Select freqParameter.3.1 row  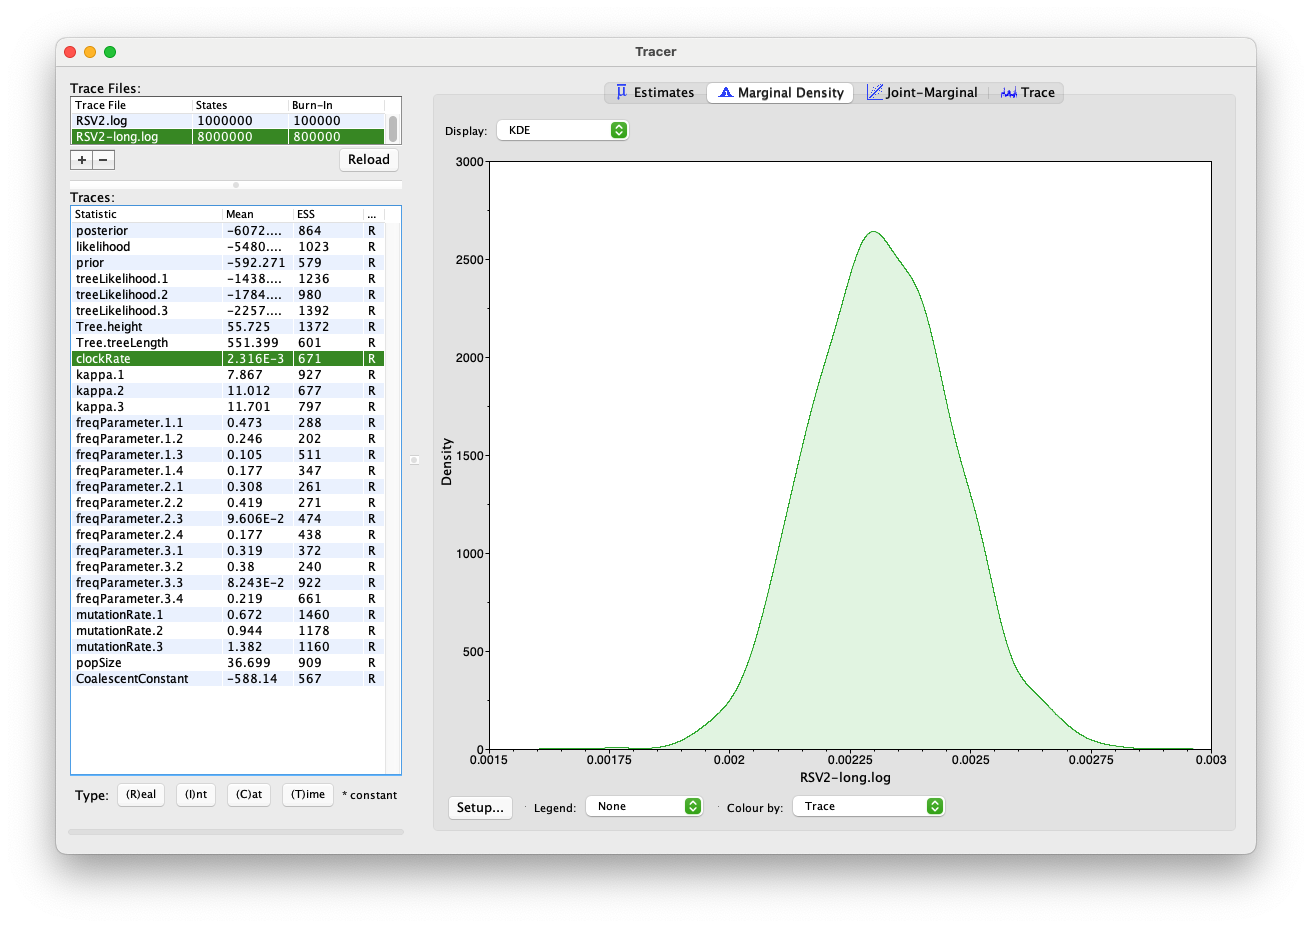(228, 550)
